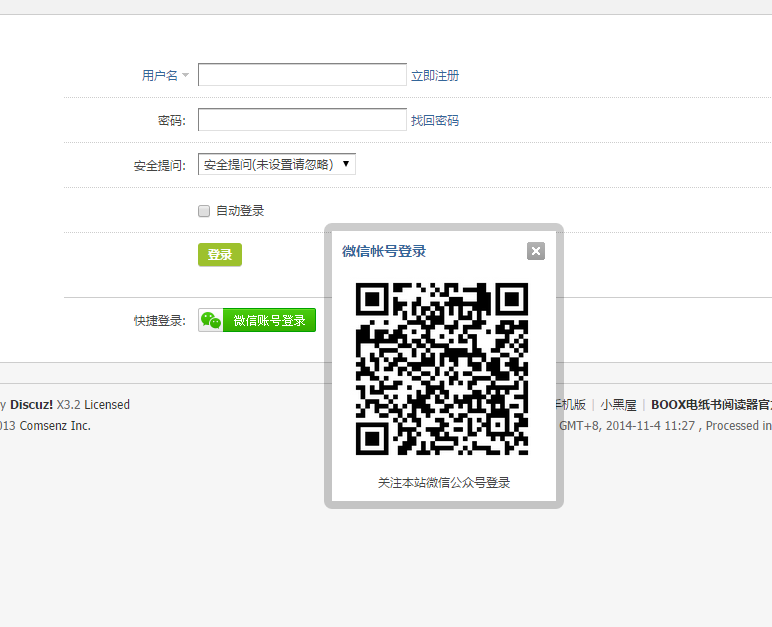Screen dimensions: 772x627
Task: Click the password input field
Action: [x=302, y=120]
